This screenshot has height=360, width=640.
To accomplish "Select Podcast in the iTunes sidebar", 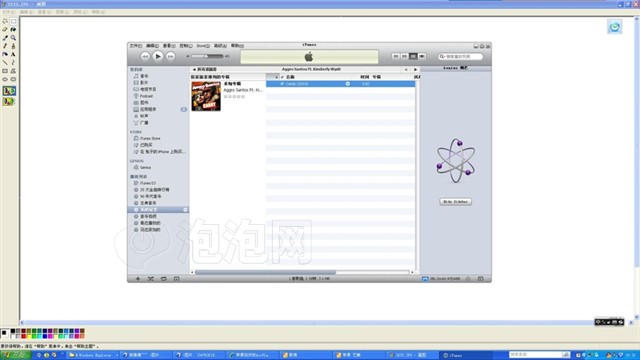I will [x=146, y=96].
